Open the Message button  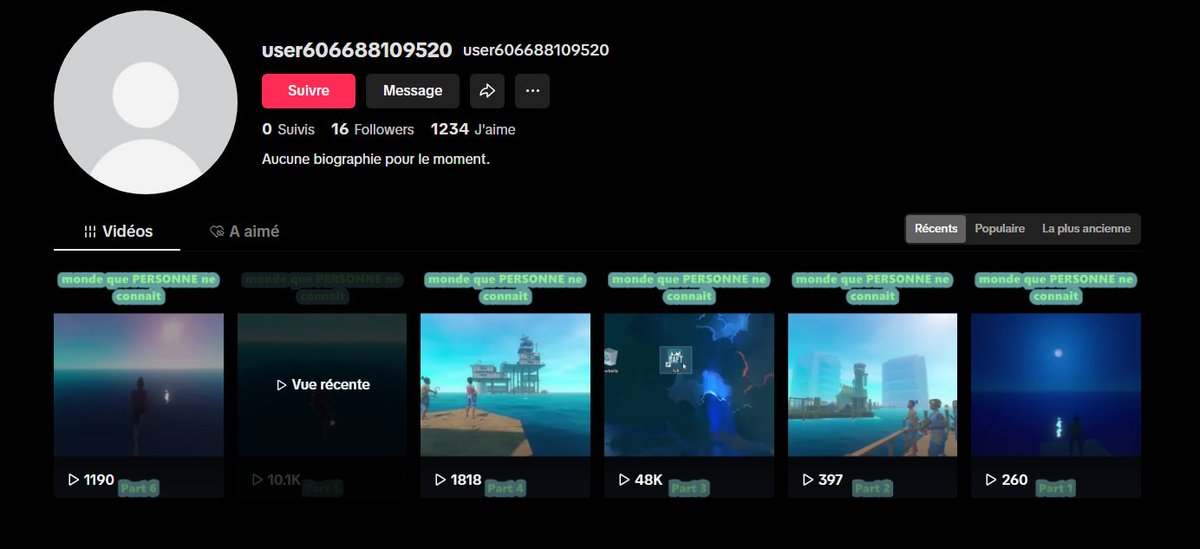[x=412, y=91]
